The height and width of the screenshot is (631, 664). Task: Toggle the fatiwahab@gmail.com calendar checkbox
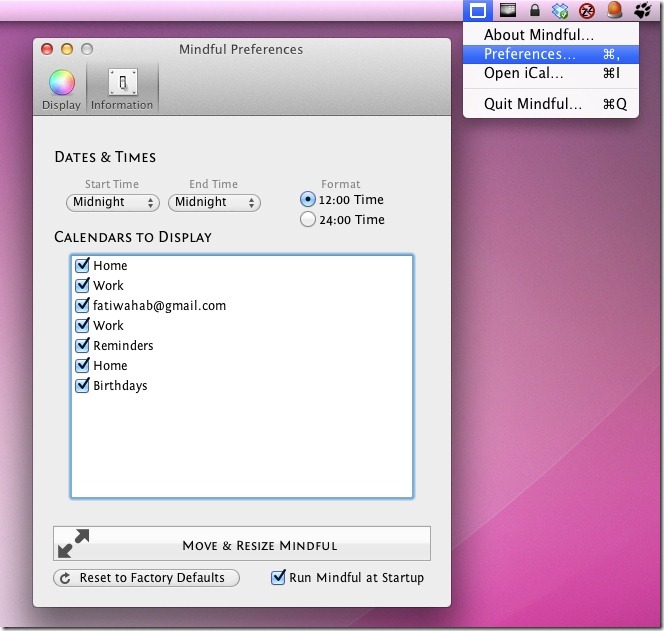[x=82, y=305]
